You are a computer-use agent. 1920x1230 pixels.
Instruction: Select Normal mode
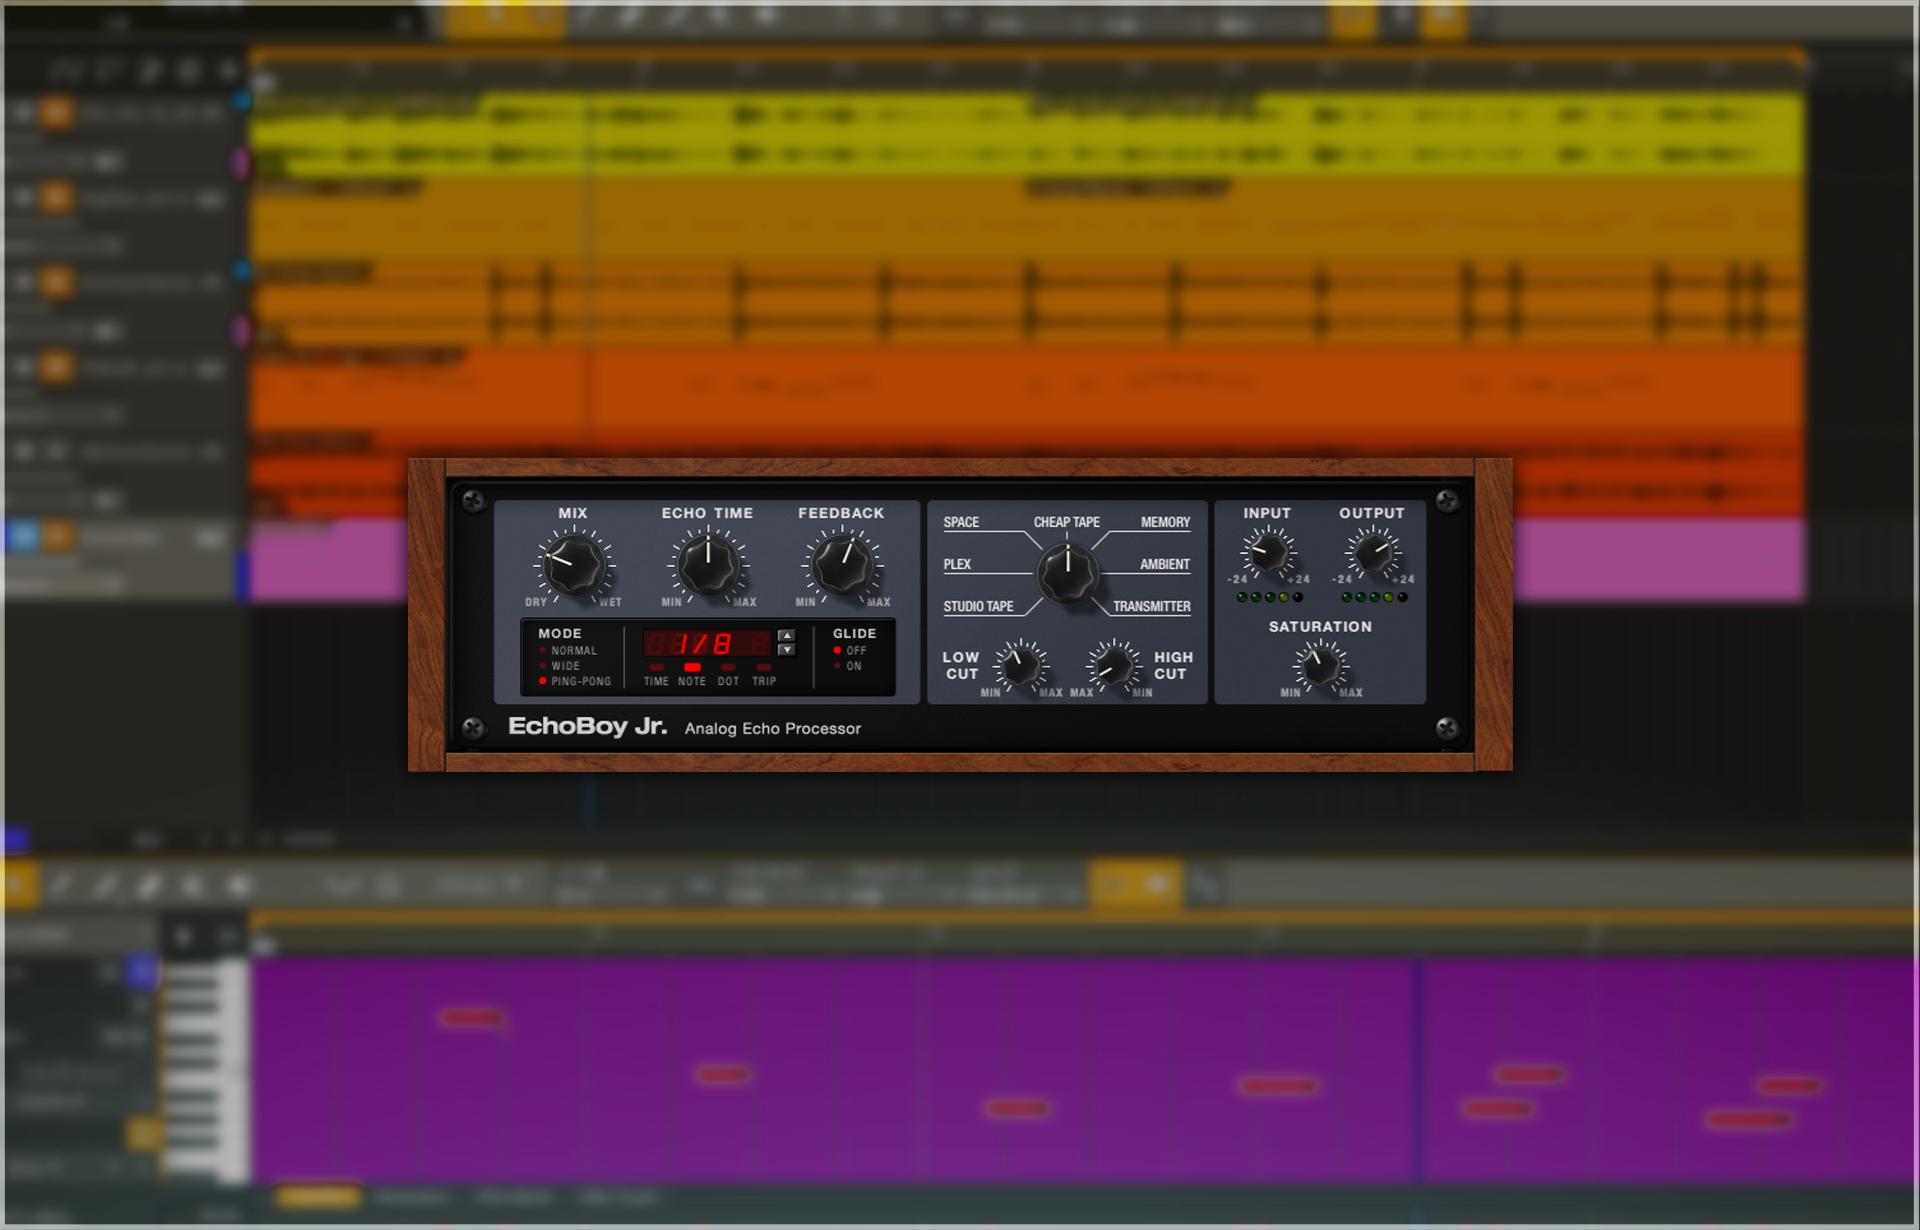click(x=568, y=651)
